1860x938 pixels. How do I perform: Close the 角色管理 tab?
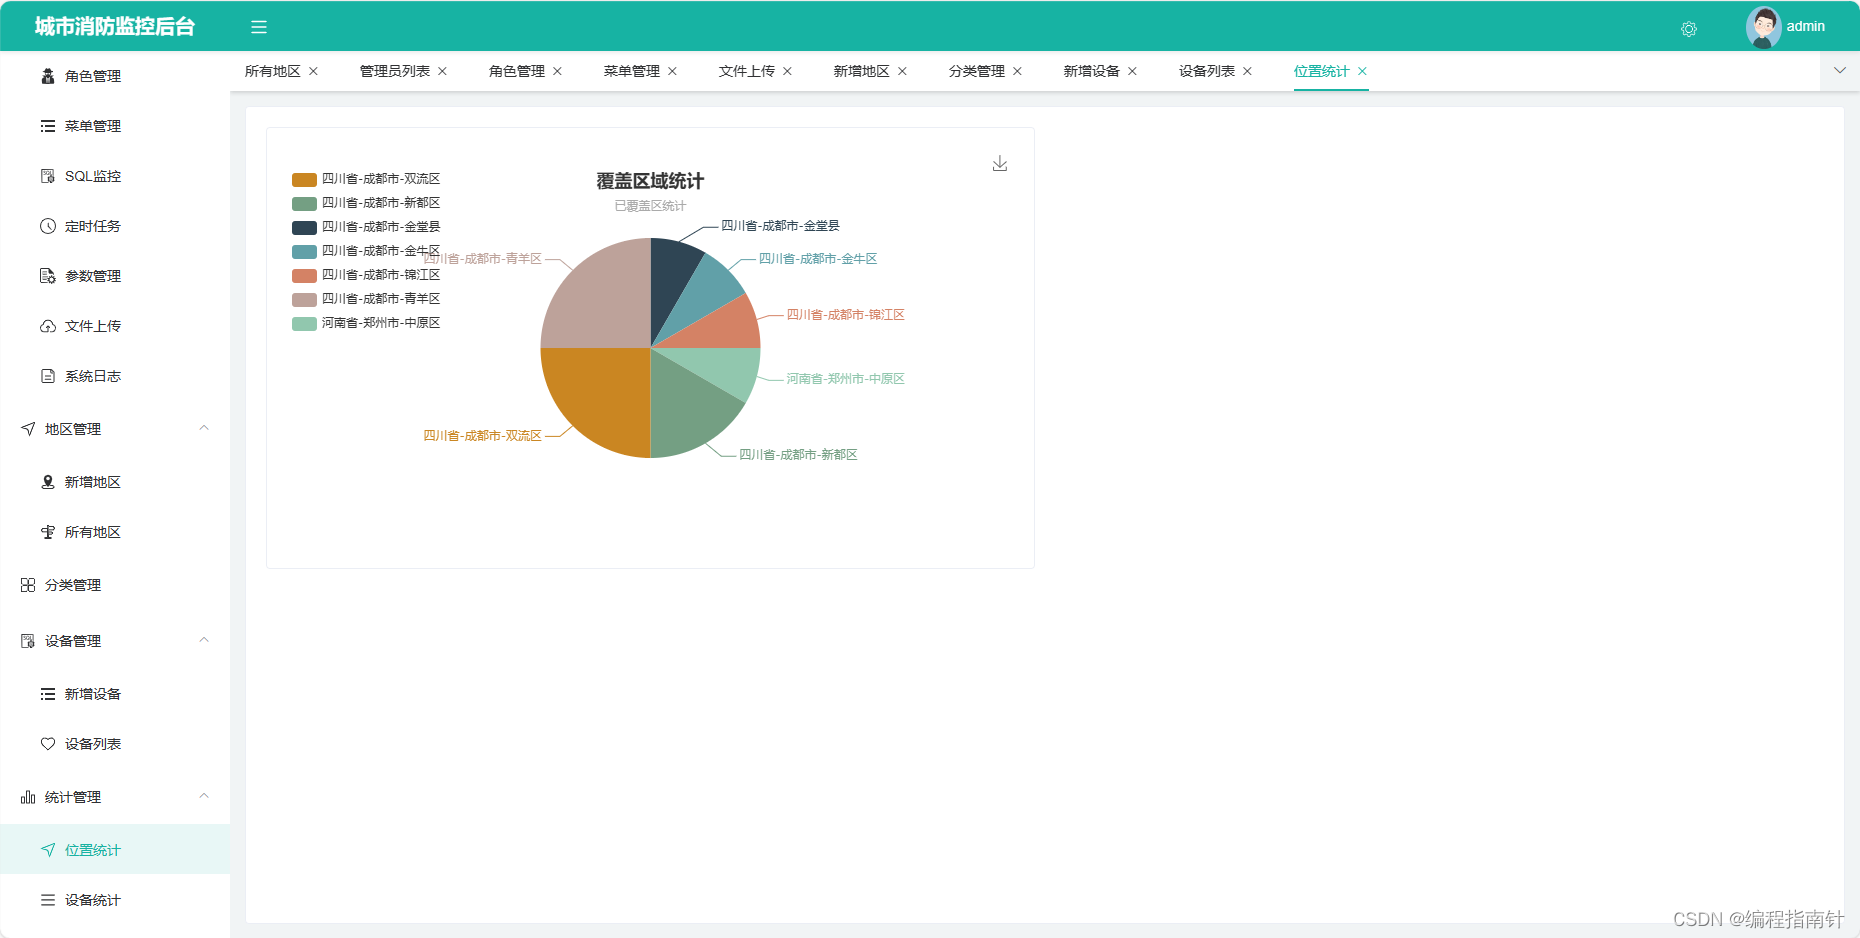(557, 71)
